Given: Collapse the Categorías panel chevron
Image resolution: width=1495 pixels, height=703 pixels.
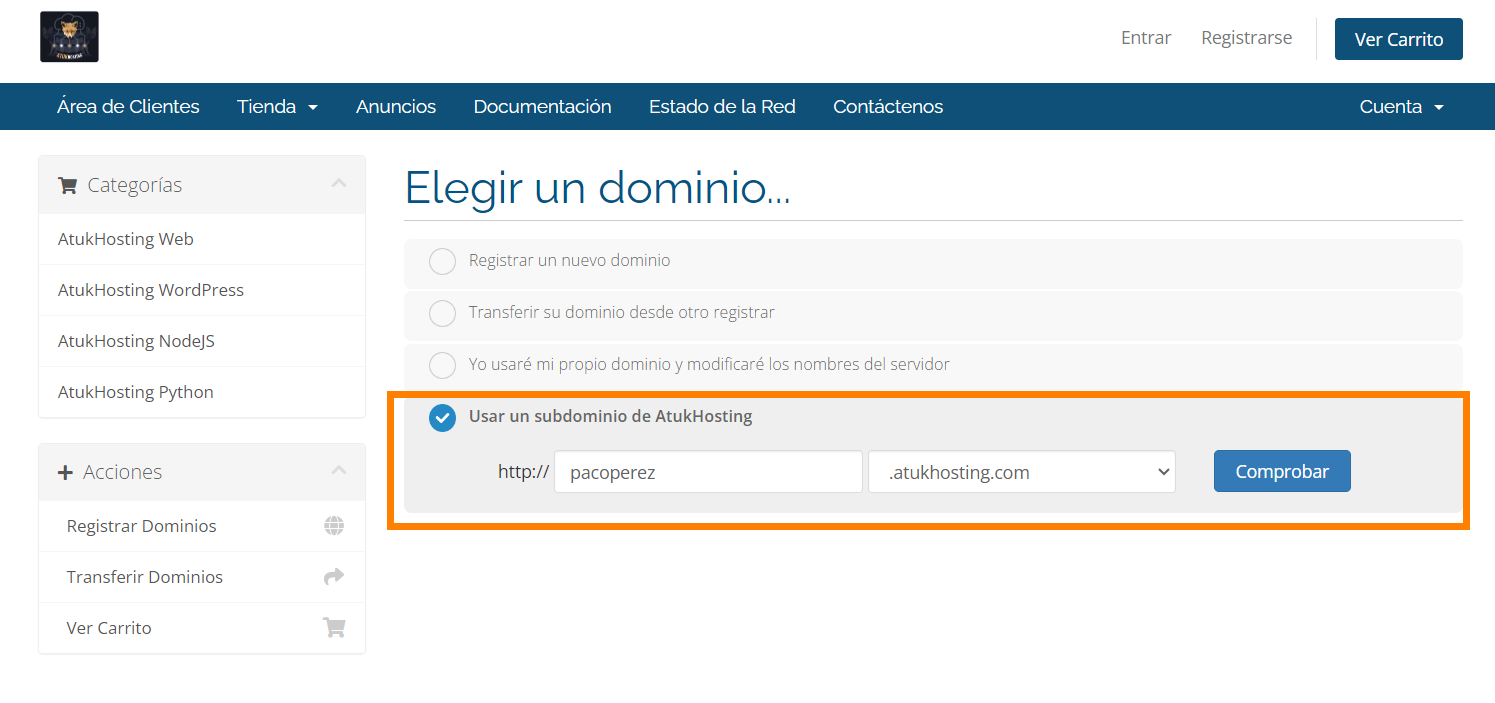Looking at the screenshot, I should [339, 184].
